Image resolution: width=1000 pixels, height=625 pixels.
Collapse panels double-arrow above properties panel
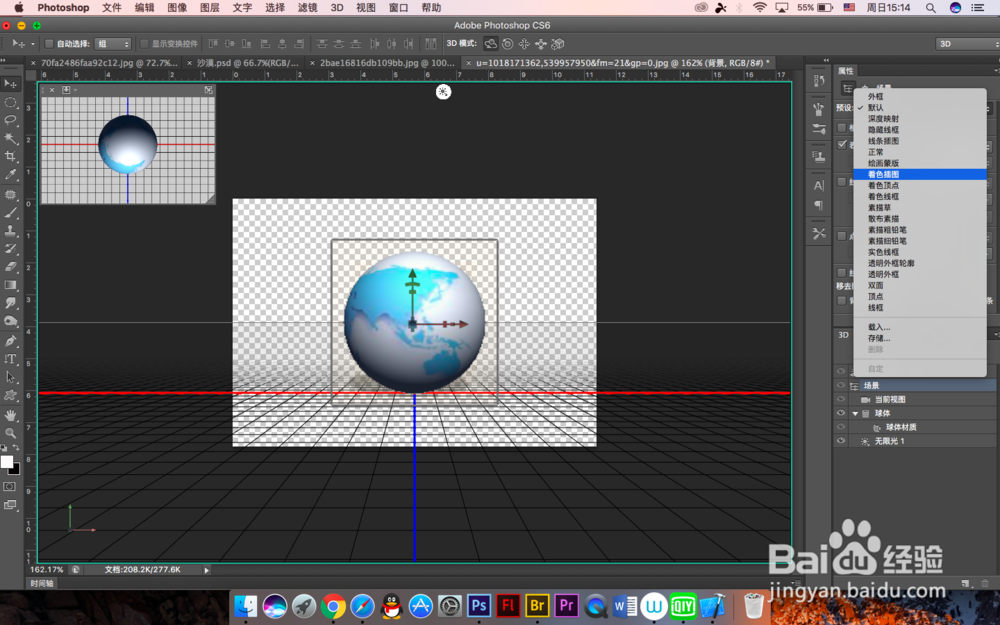pos(826,60)
